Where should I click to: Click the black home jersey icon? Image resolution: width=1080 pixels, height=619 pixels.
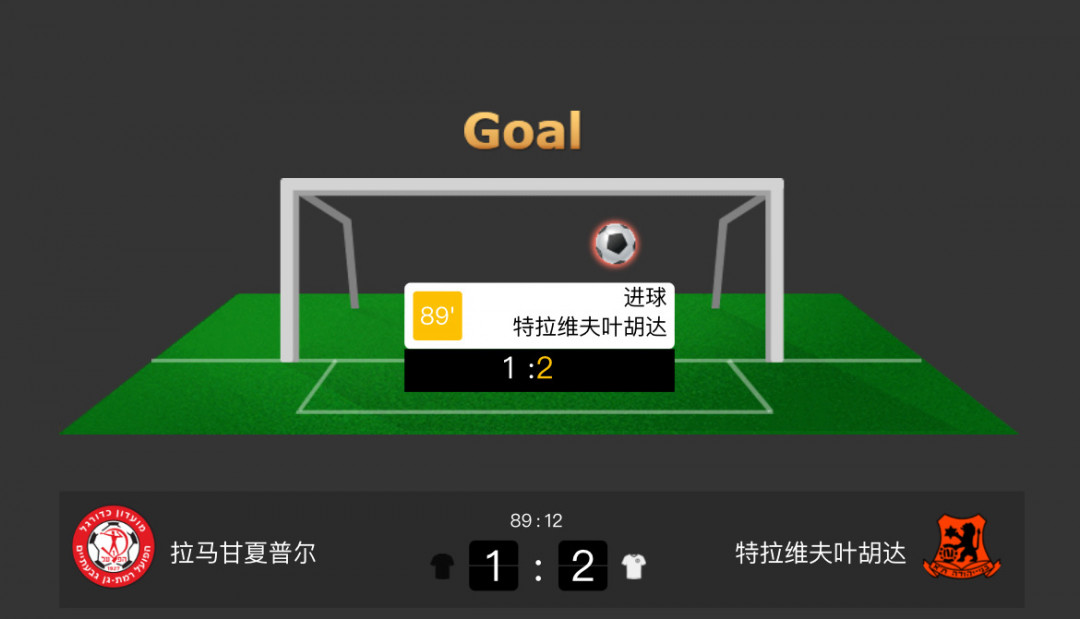click(442, 567)
